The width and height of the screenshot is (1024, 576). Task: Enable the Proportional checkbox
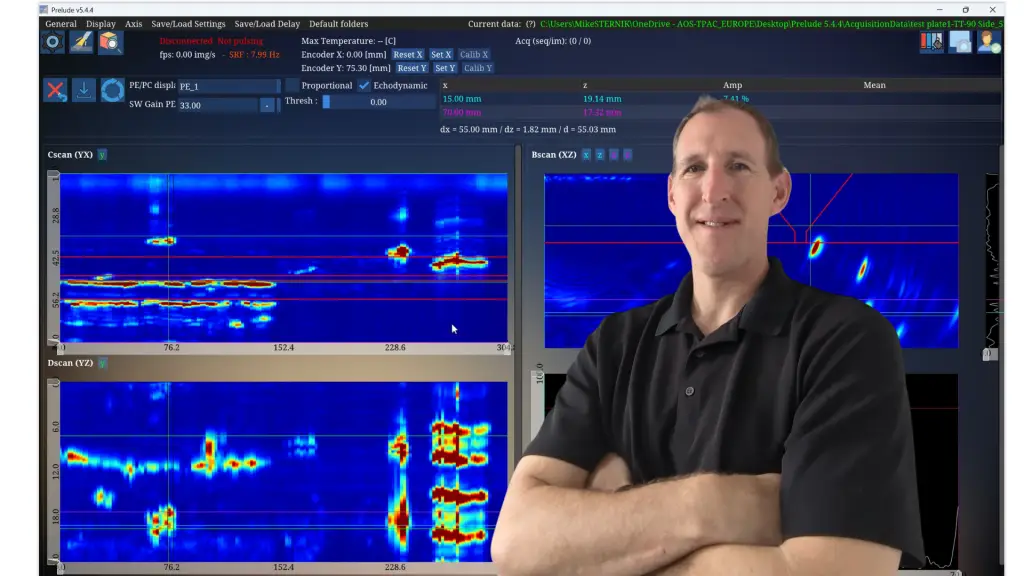[293, 86]
